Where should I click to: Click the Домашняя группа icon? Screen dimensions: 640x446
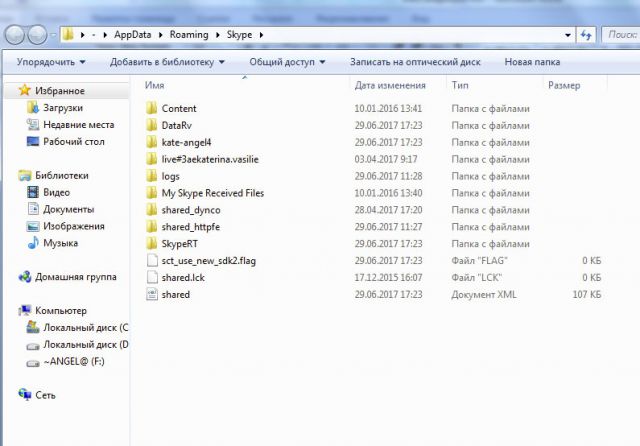pos(24,277)
